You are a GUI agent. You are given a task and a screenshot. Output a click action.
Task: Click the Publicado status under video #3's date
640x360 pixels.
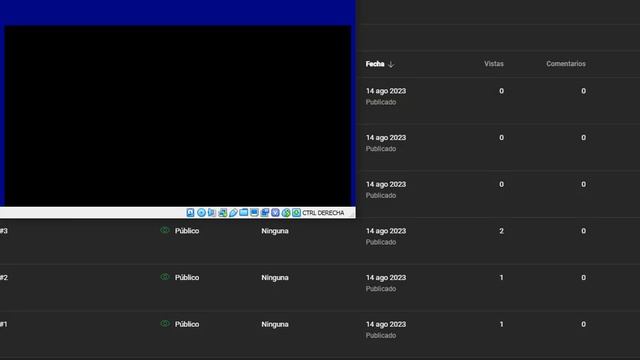(381, 242)
